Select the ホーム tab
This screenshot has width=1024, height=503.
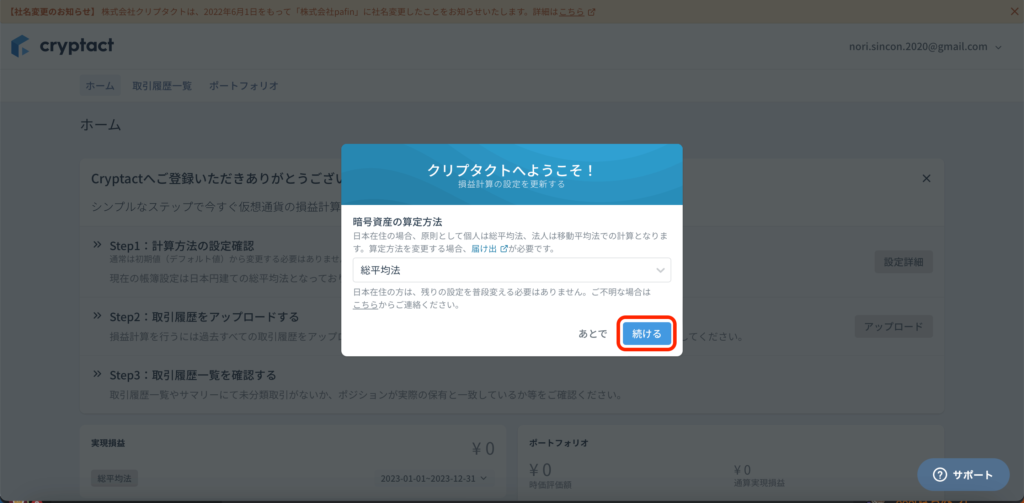(100, 86)
